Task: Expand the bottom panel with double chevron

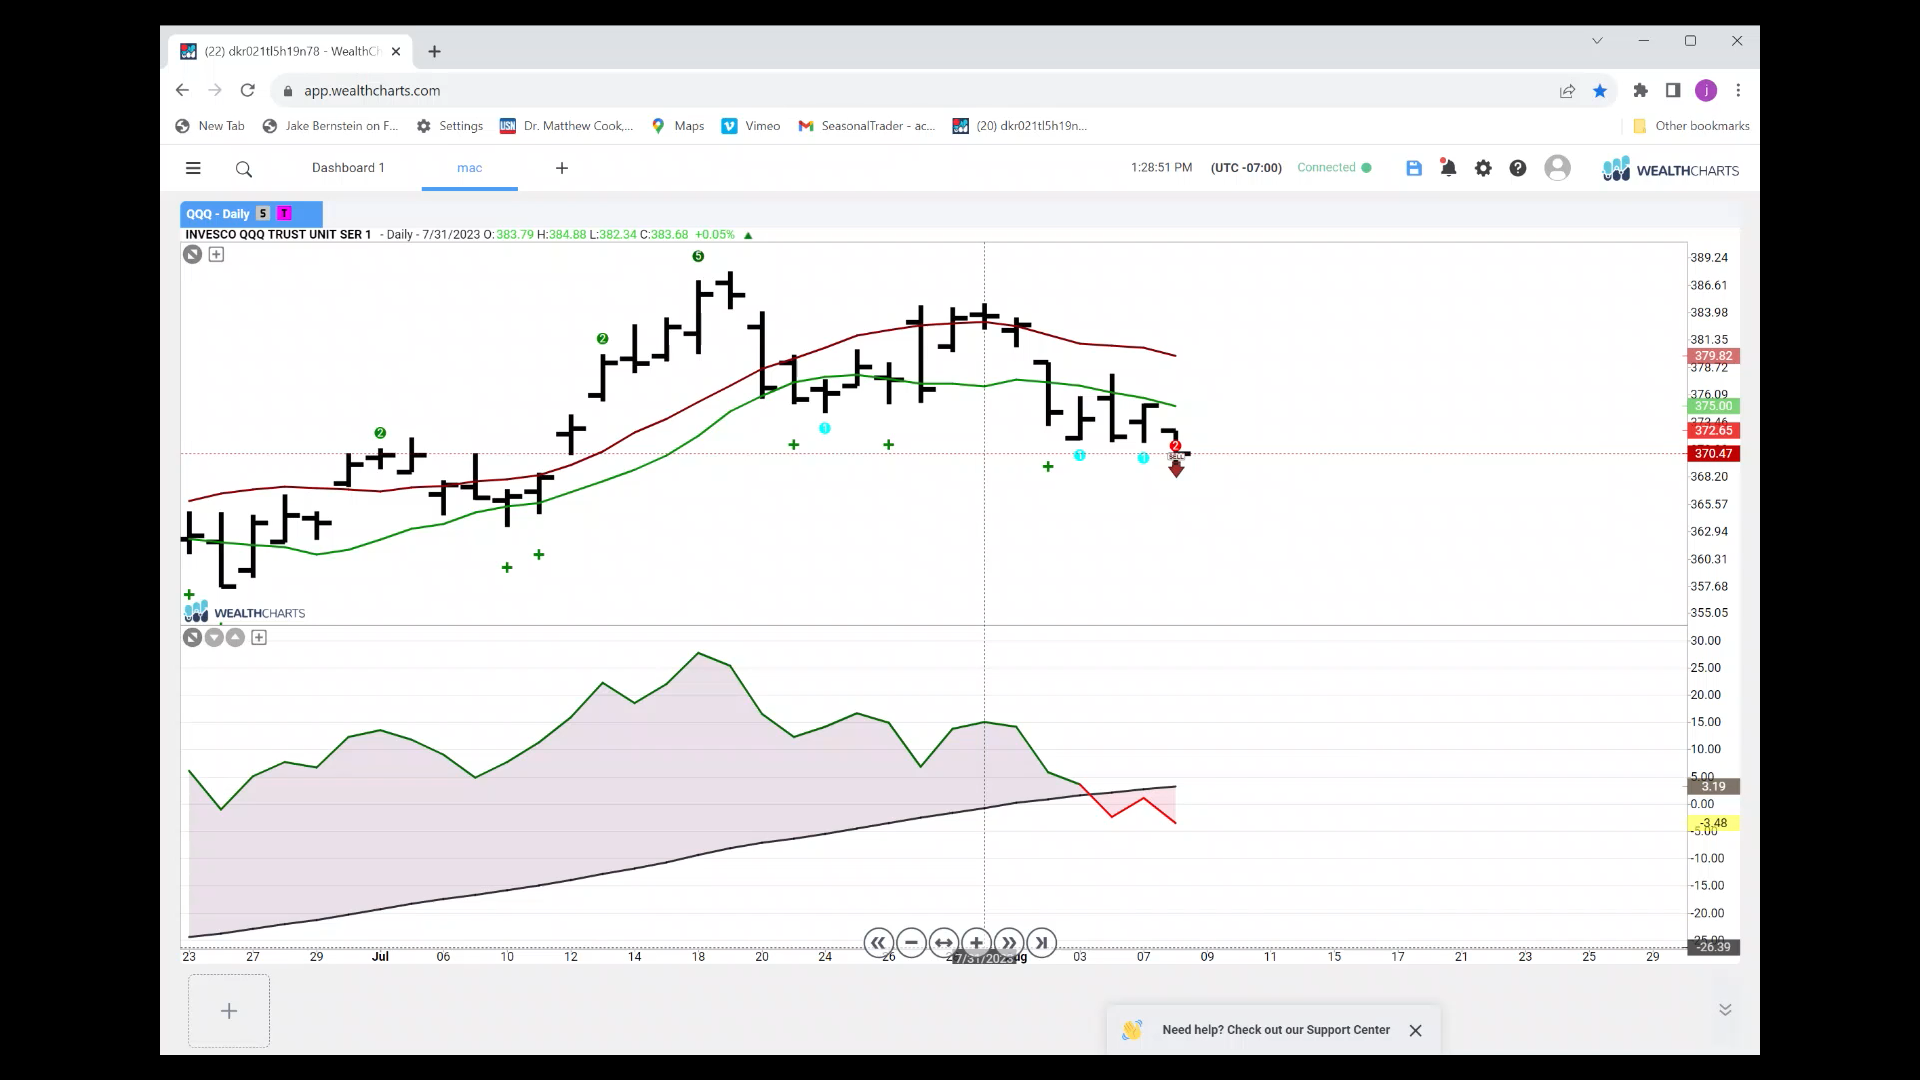Action: point(1725,1010)
